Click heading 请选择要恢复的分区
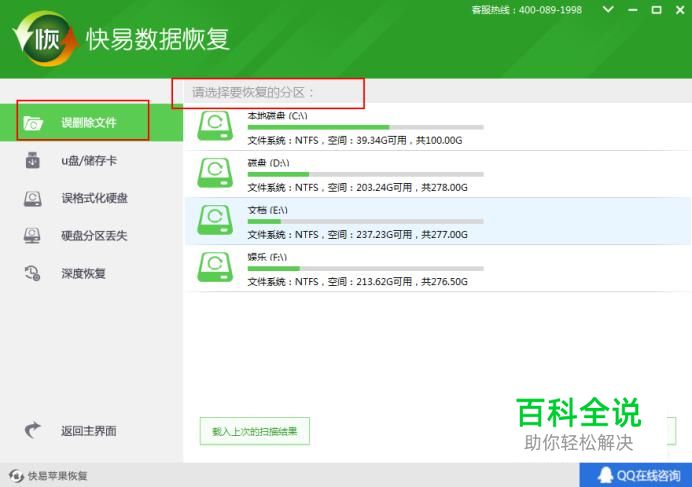The width and height of the screenshot is (692, 487). coord(252,92)
